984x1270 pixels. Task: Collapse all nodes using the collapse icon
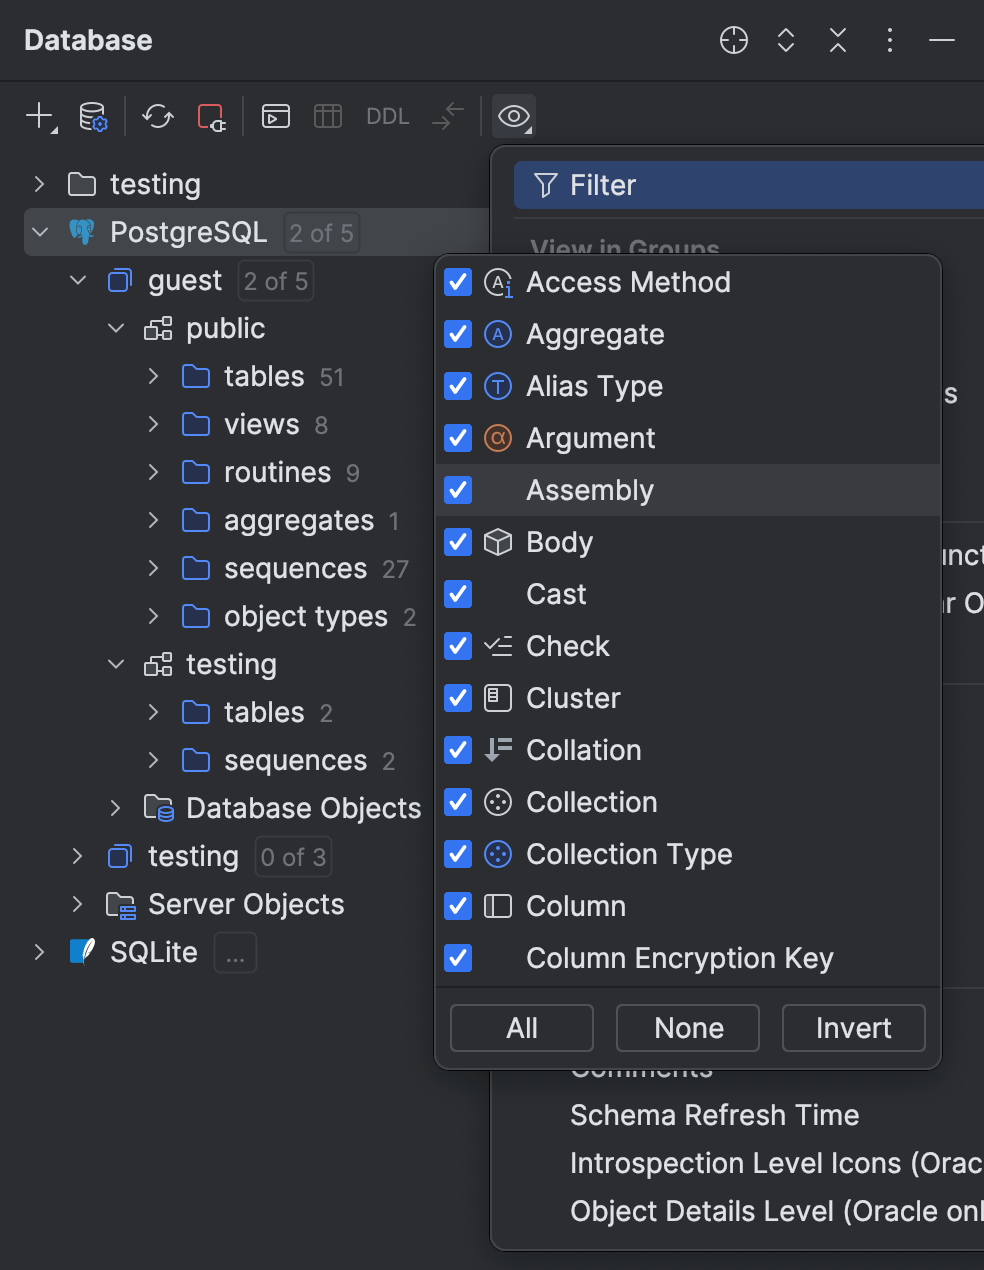[837, 40]
